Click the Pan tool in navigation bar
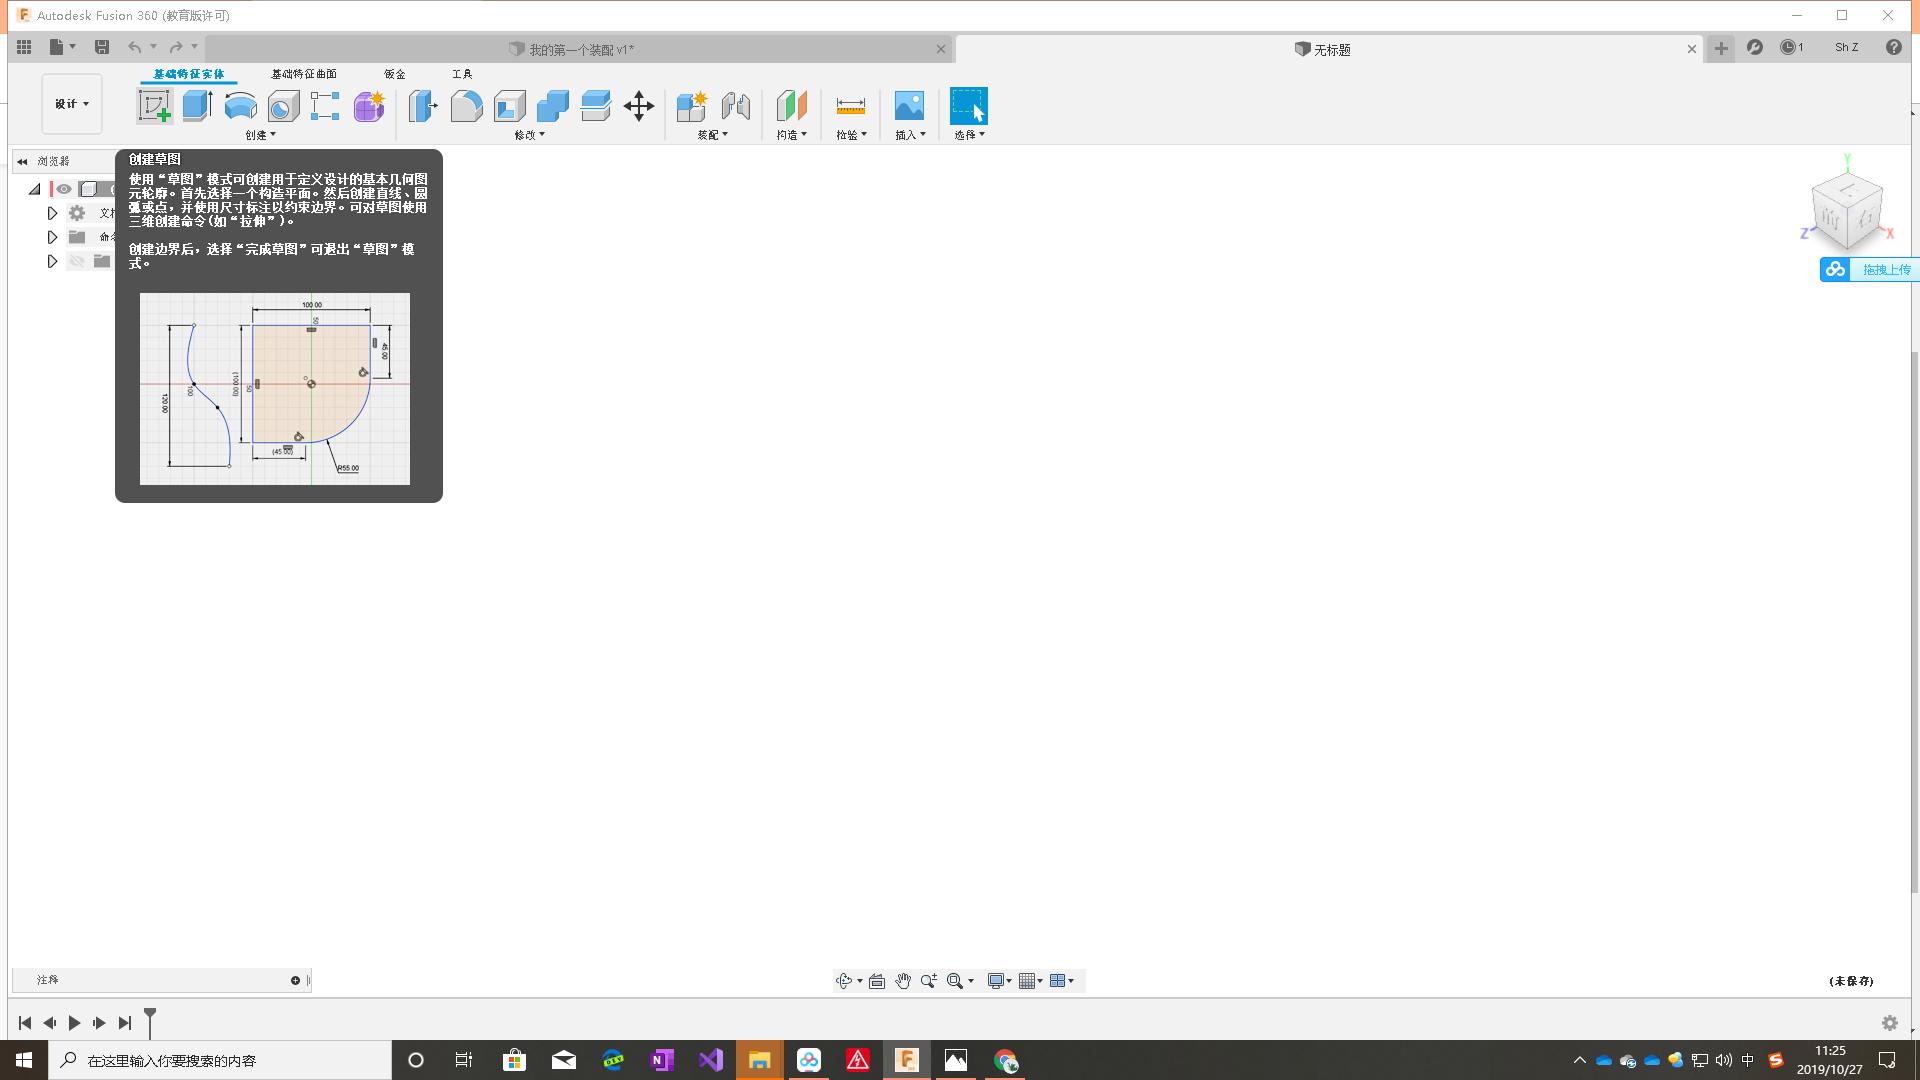The image size is (1920, 1080). (902, 981)
